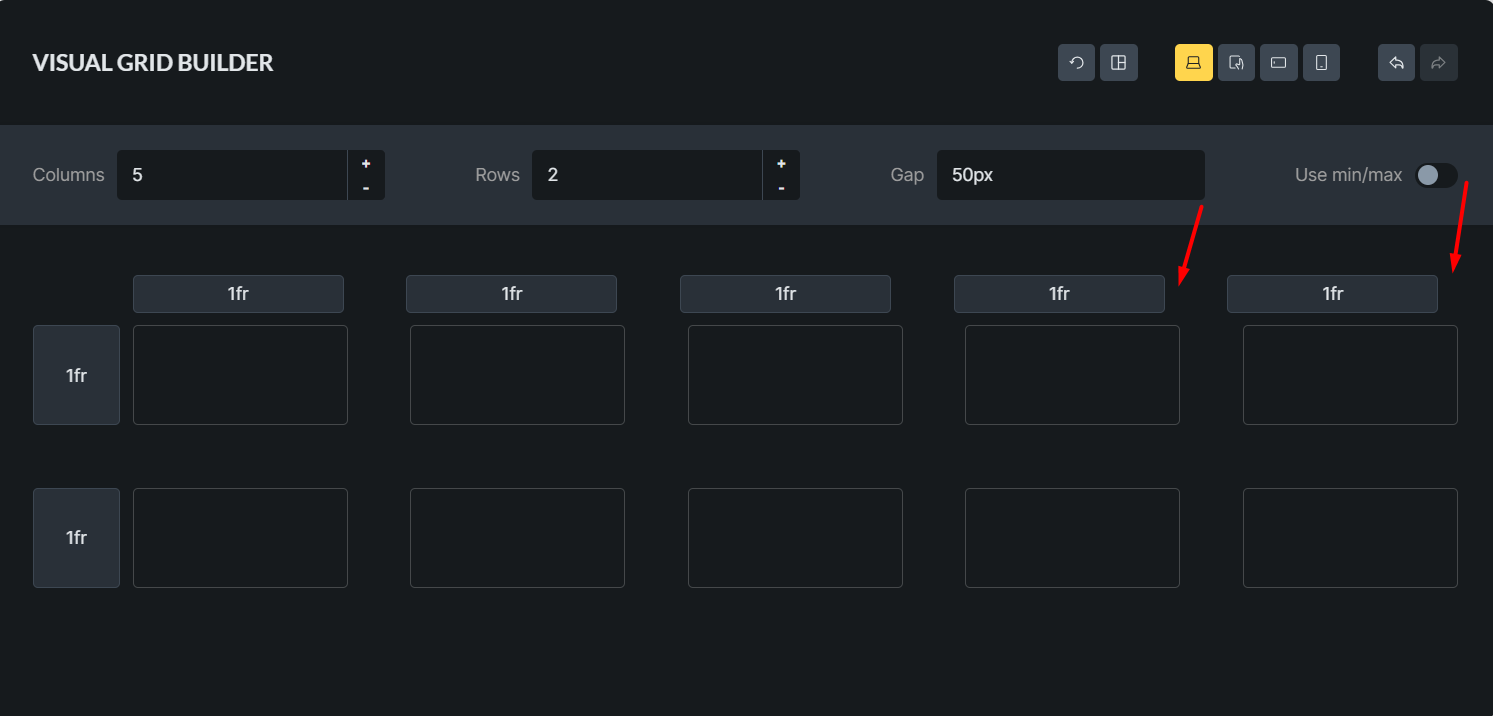Select the grid cell at row one, column three
Screen dimensions: 1493x716
pos(795,375)
